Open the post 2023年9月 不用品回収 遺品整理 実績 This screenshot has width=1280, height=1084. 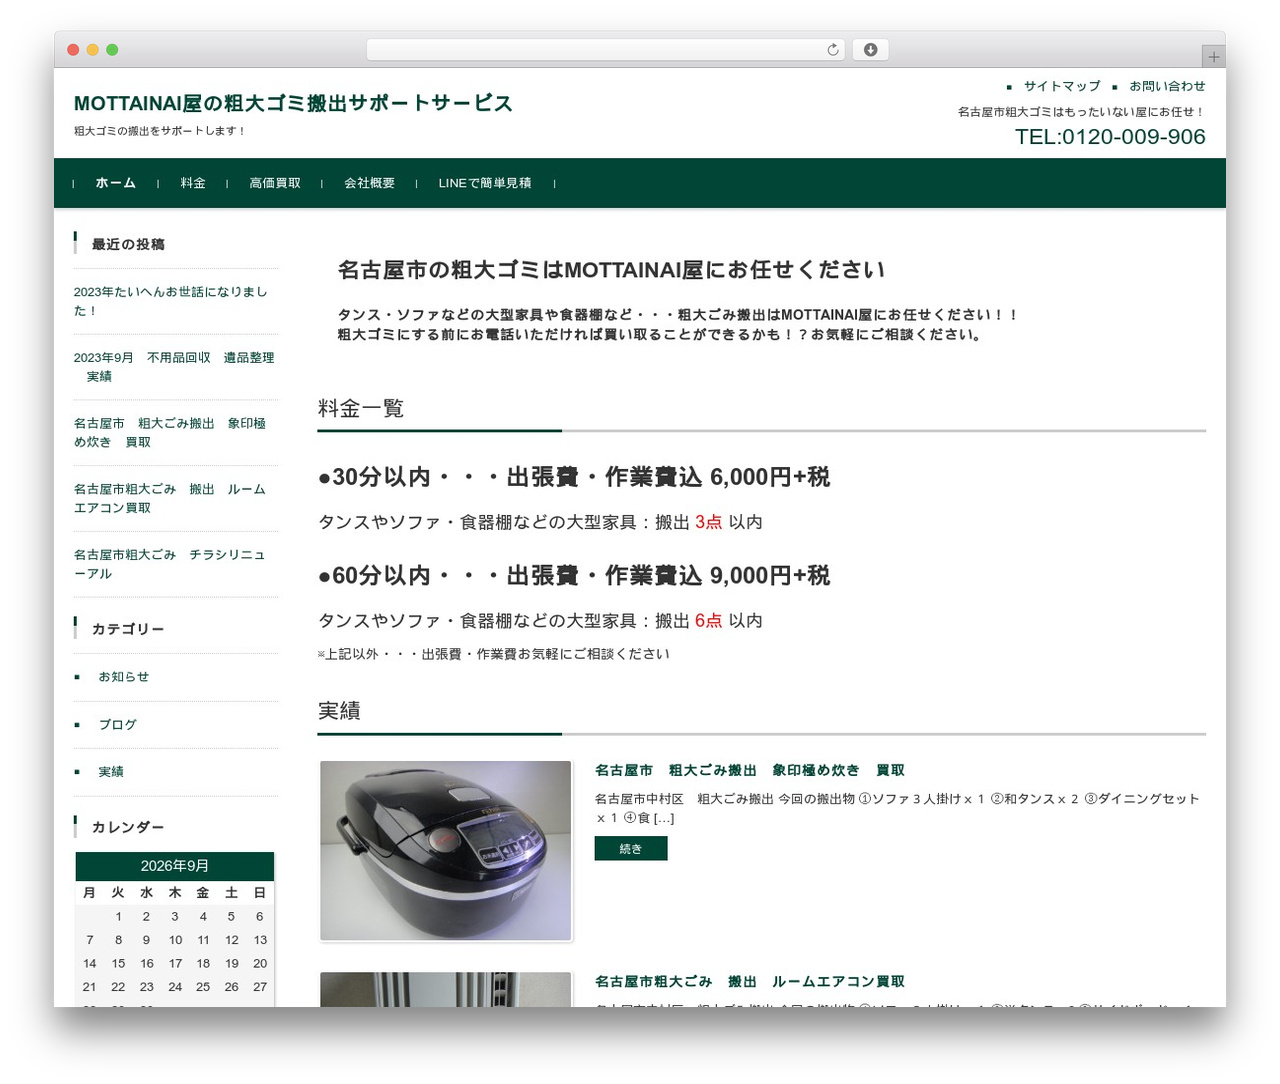click(174, 367)
